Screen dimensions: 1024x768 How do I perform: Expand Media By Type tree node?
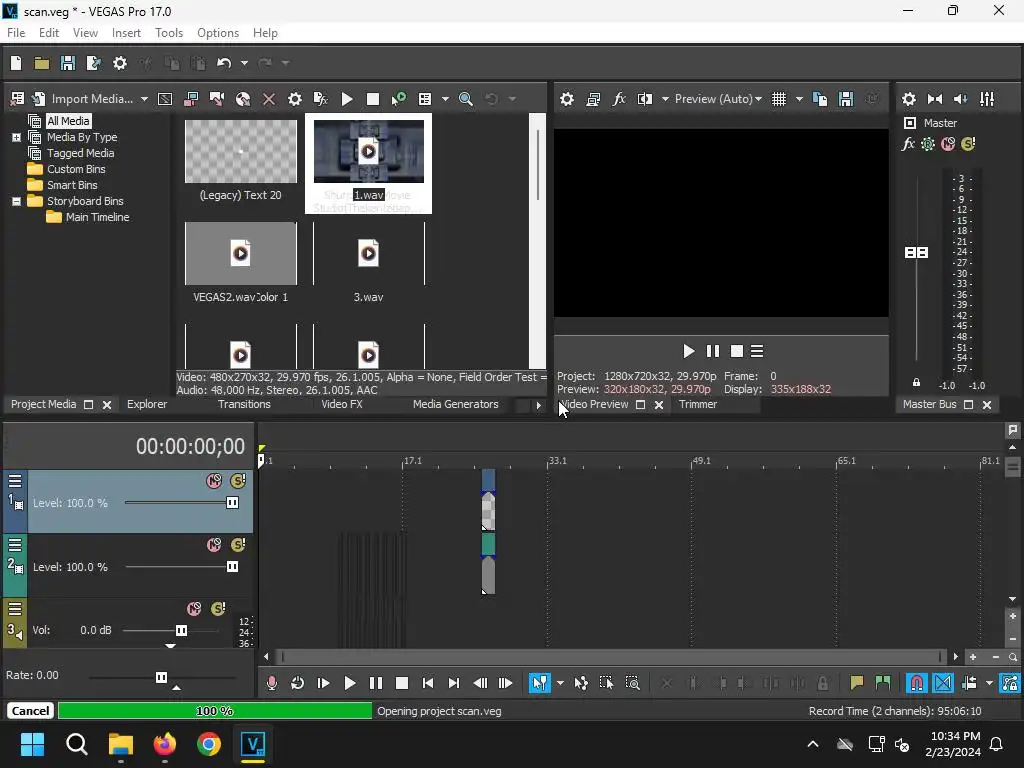[16, 137]
